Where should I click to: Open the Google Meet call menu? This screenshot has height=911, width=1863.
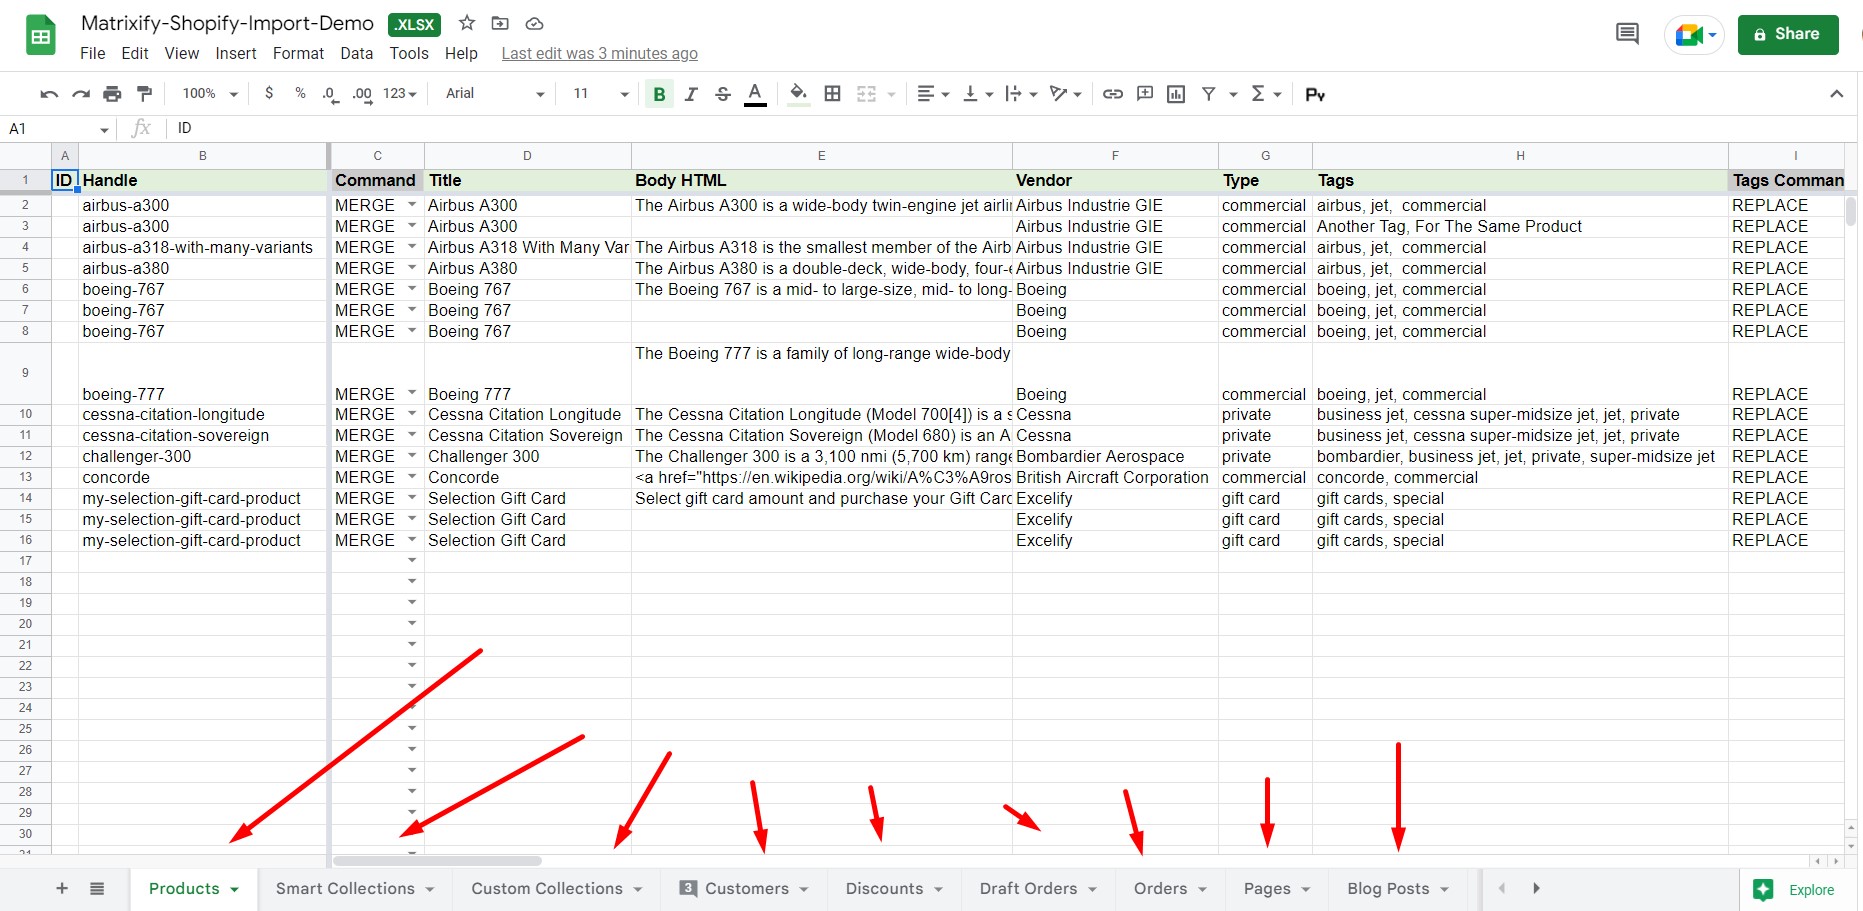tap(1695, 35)
